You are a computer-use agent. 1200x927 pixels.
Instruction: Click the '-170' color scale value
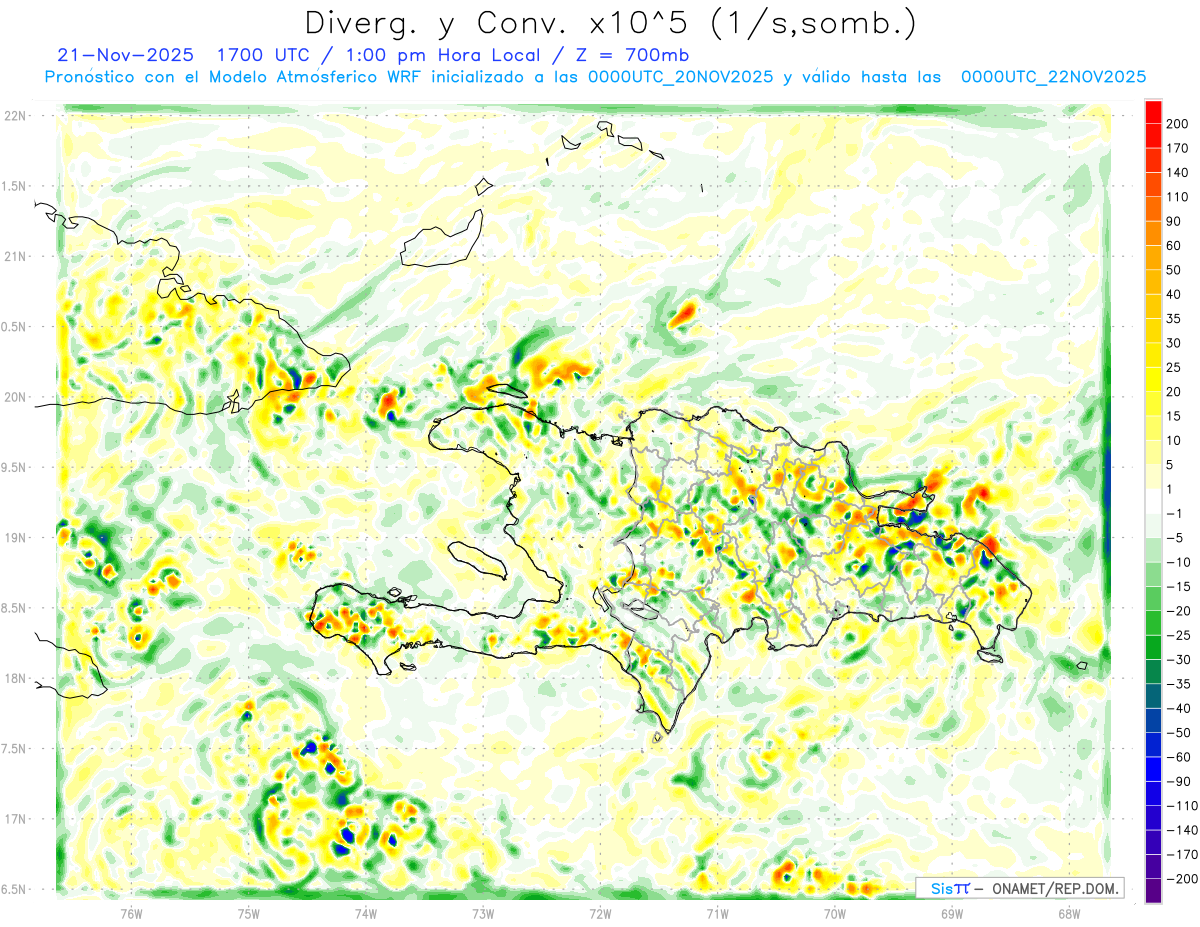click(x=1183, y=855)
